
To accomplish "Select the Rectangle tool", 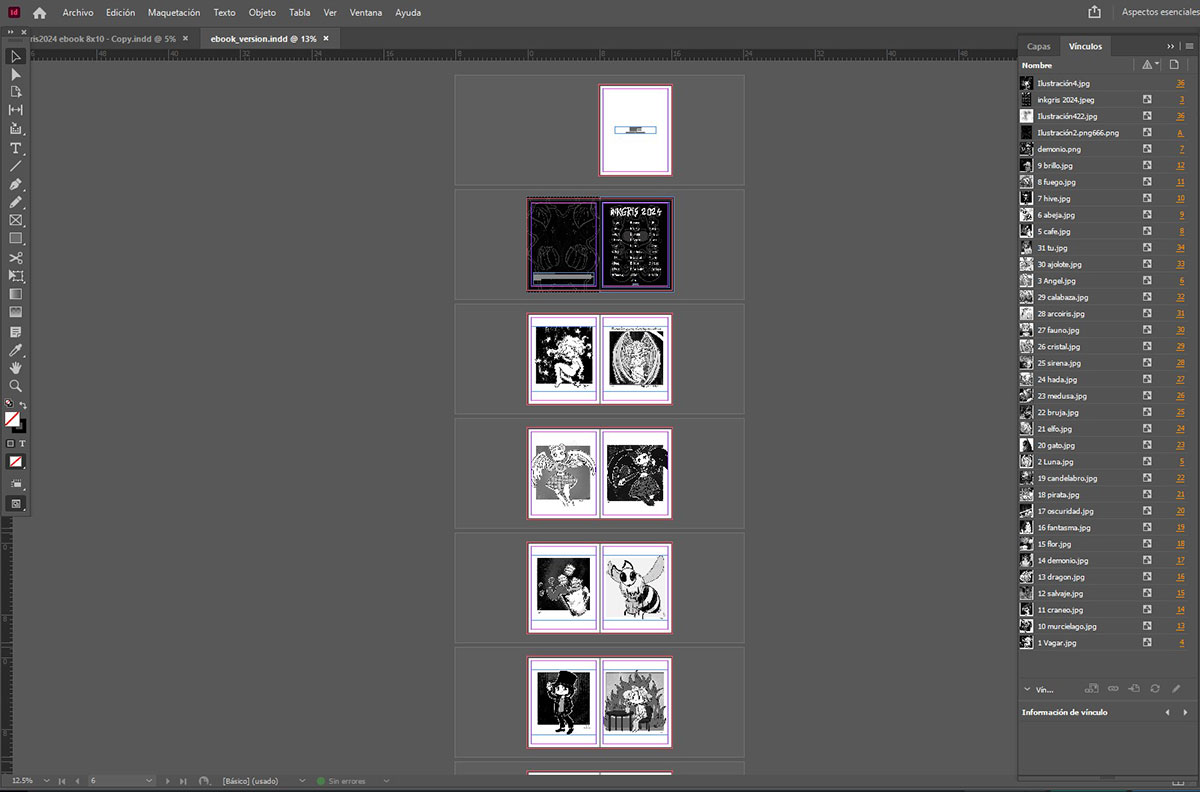I will pyautogui.click(x=16, y=239).
